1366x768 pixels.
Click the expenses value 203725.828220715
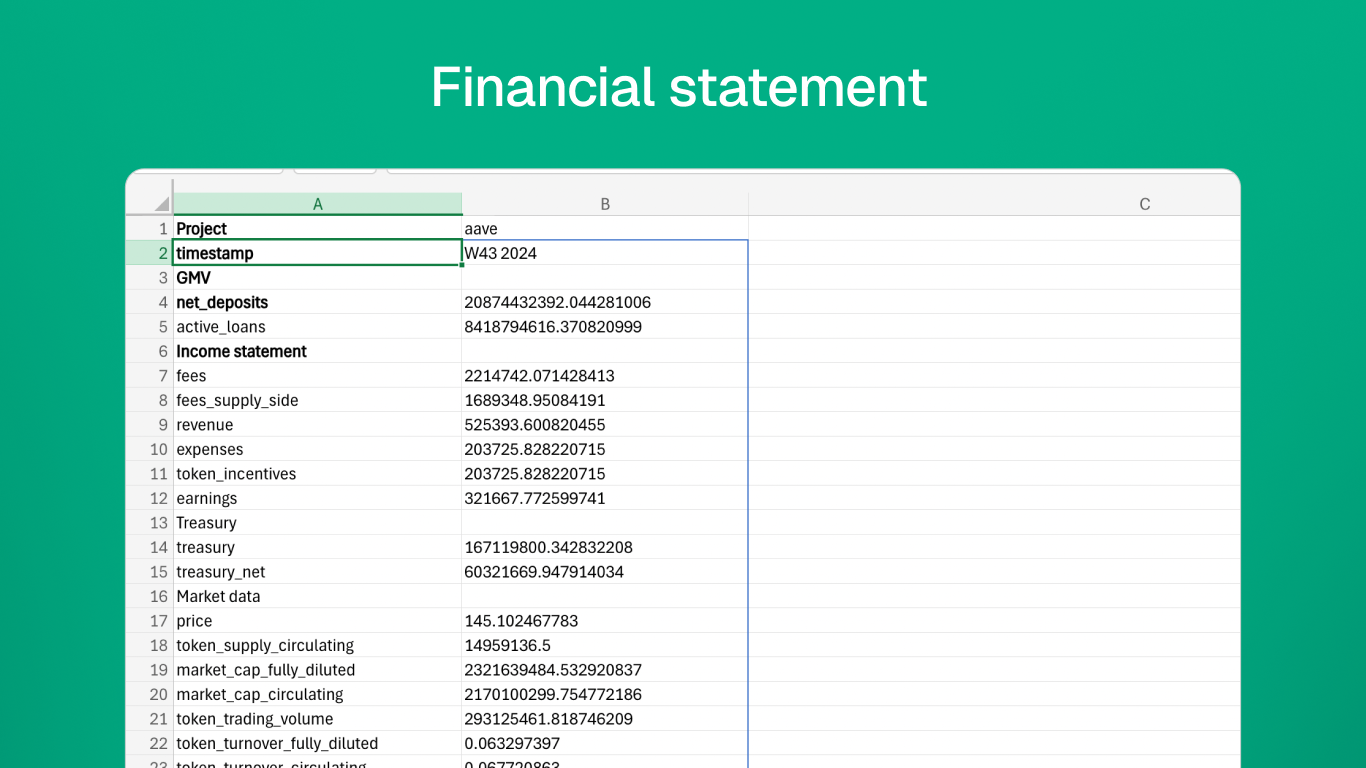(x=605, y=449)
